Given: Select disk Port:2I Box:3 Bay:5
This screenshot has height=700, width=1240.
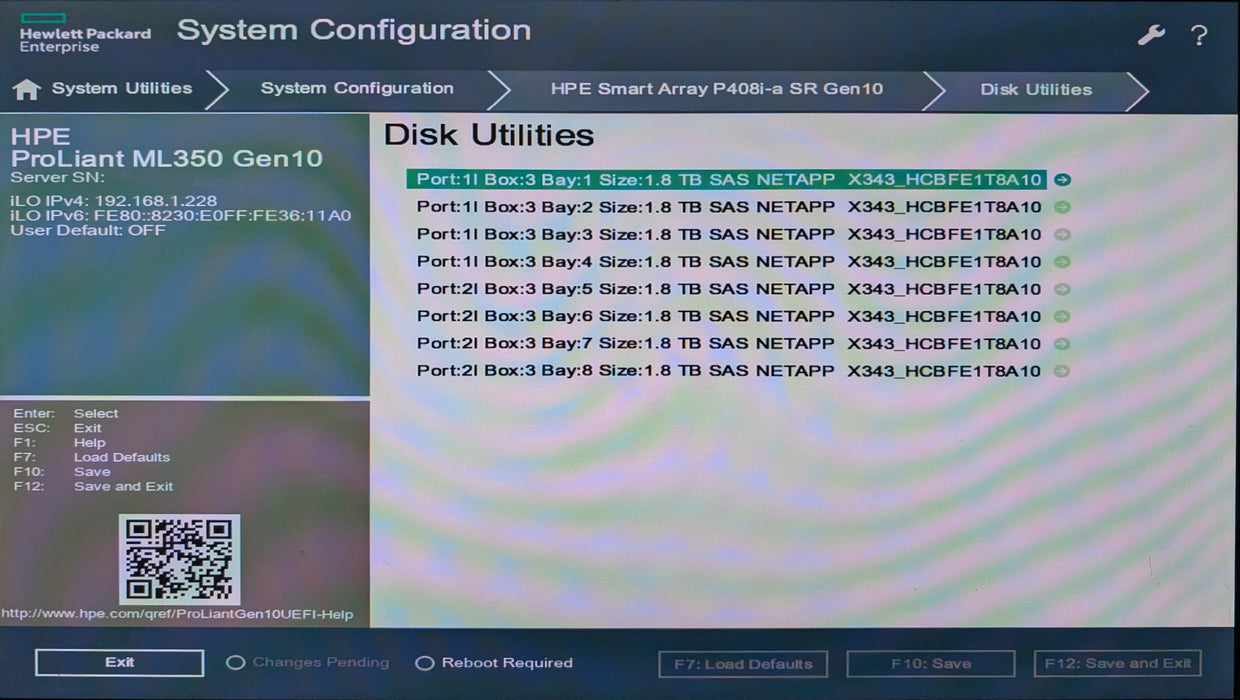Looking at the screenshot, I should tap(729, 289).
